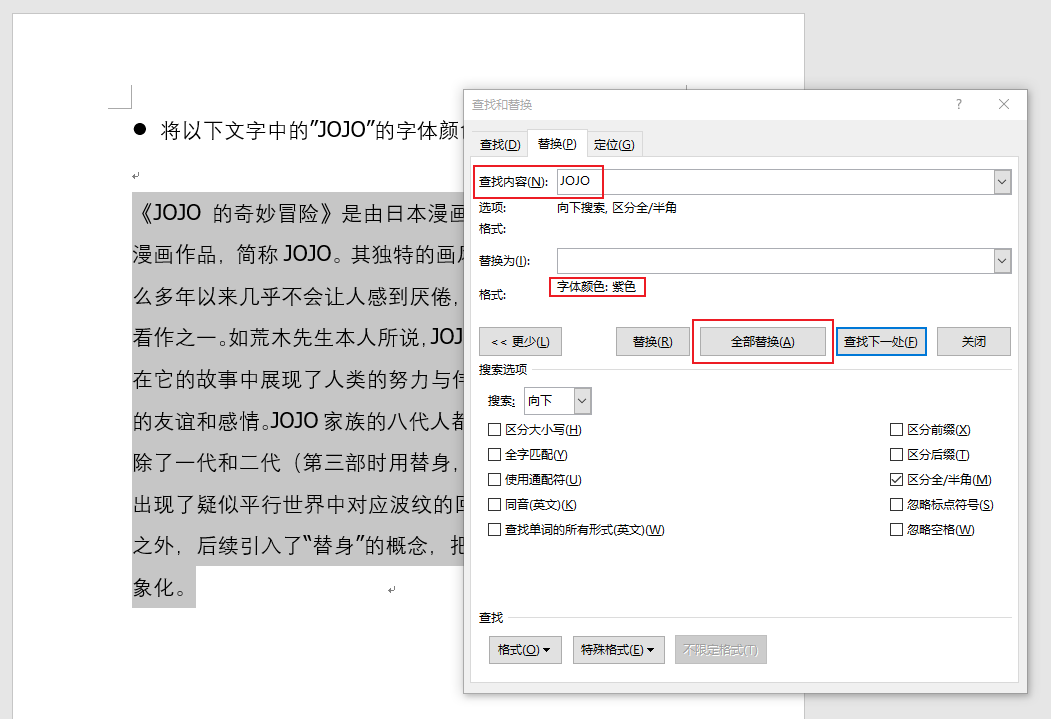Click the 查找内容 input field
Image resolution: width=1051 pixels, height=719 pixels.
[x=776, y=182]
